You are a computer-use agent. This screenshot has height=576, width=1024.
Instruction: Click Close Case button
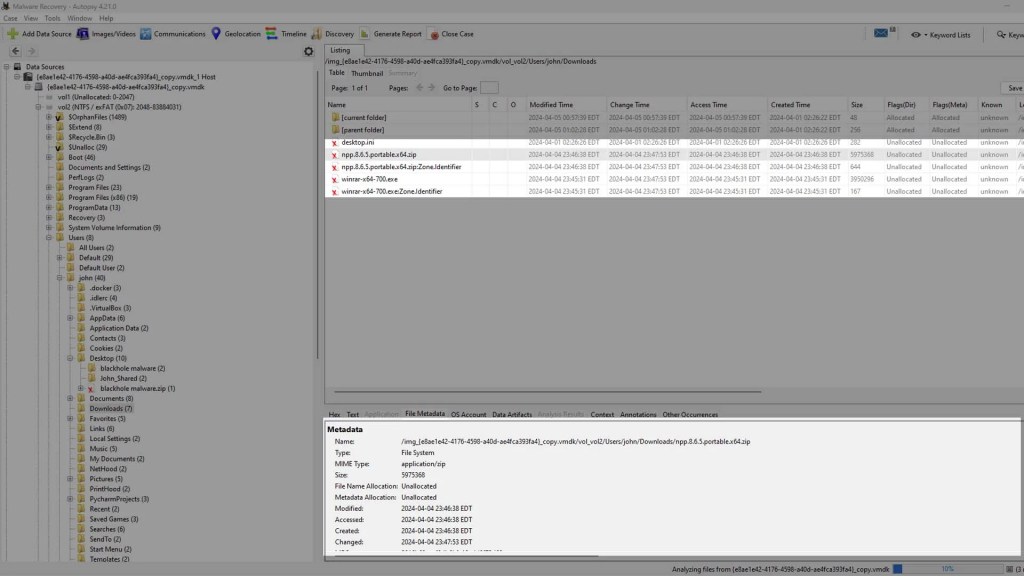click(x=451, y=34)
